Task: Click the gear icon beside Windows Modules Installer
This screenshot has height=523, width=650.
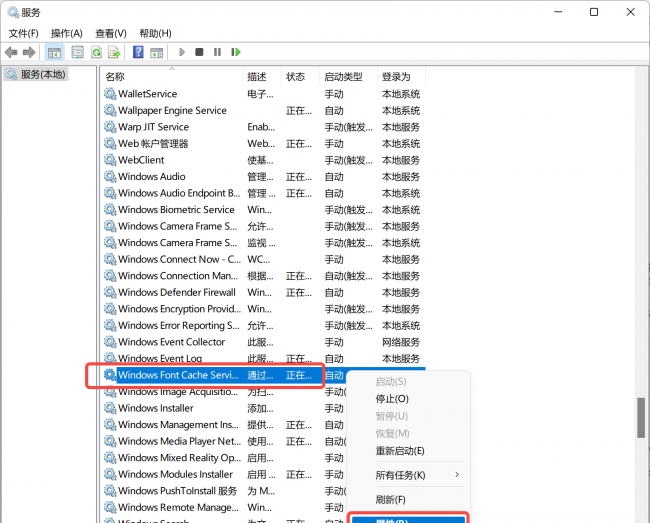Action: pyautogui.click(x=110, y=474)
